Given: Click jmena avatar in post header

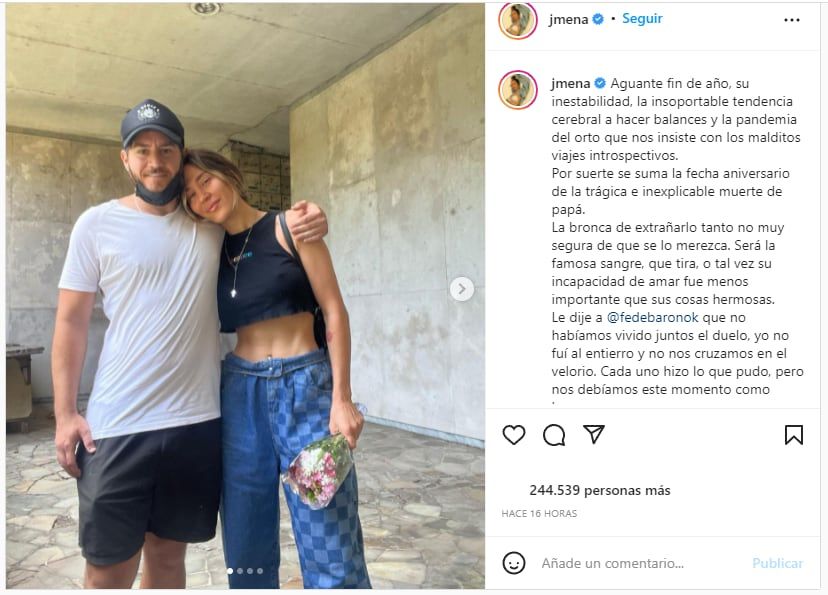Looking at the screenshot, I should (x=518, y=20).
